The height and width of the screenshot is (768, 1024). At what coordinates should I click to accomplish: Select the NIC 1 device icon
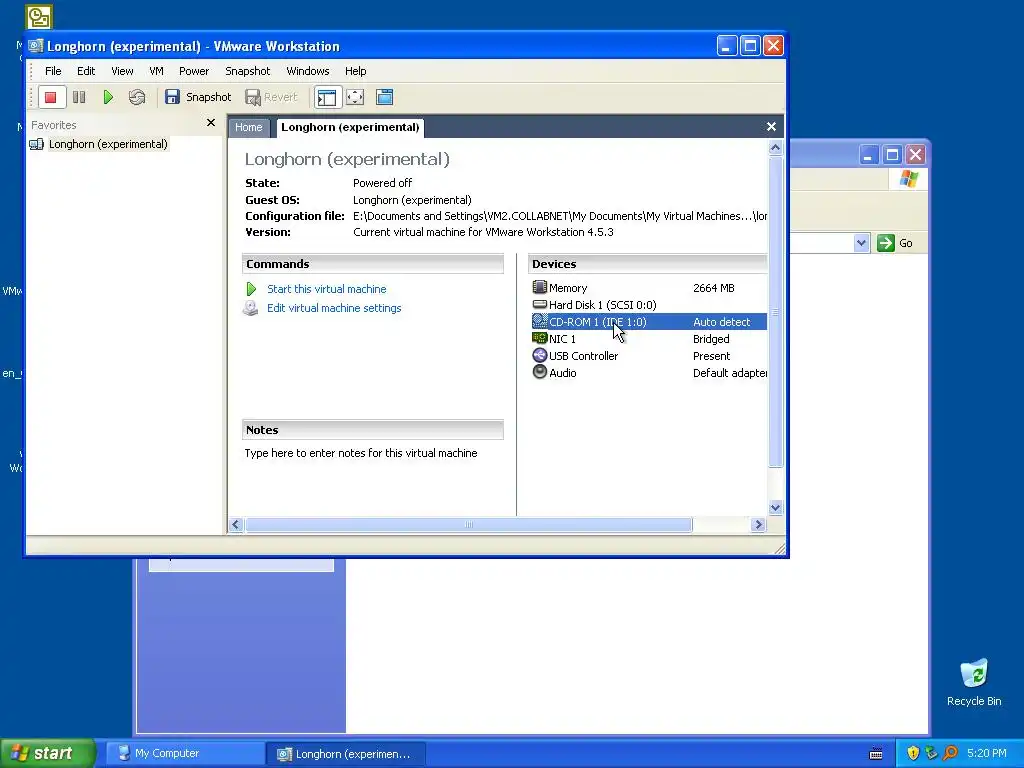539,338
